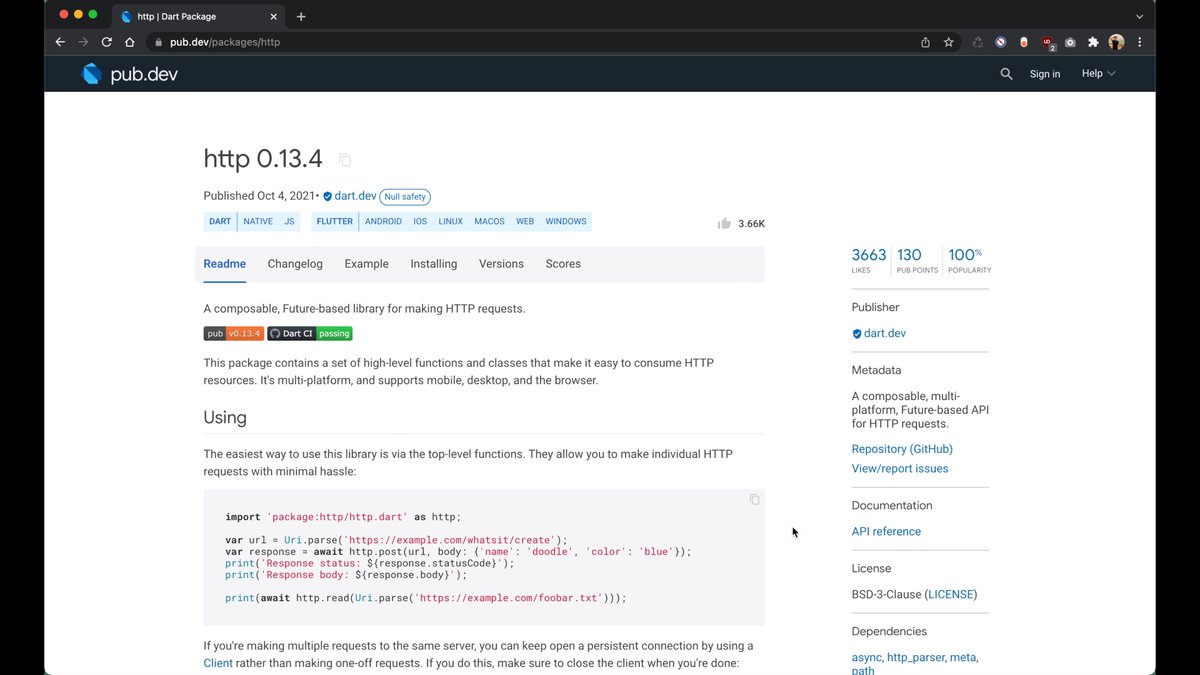Screen dimensions: 1200x675
Task: Expand the Help dropdown menu
Action: [1098, 74]
